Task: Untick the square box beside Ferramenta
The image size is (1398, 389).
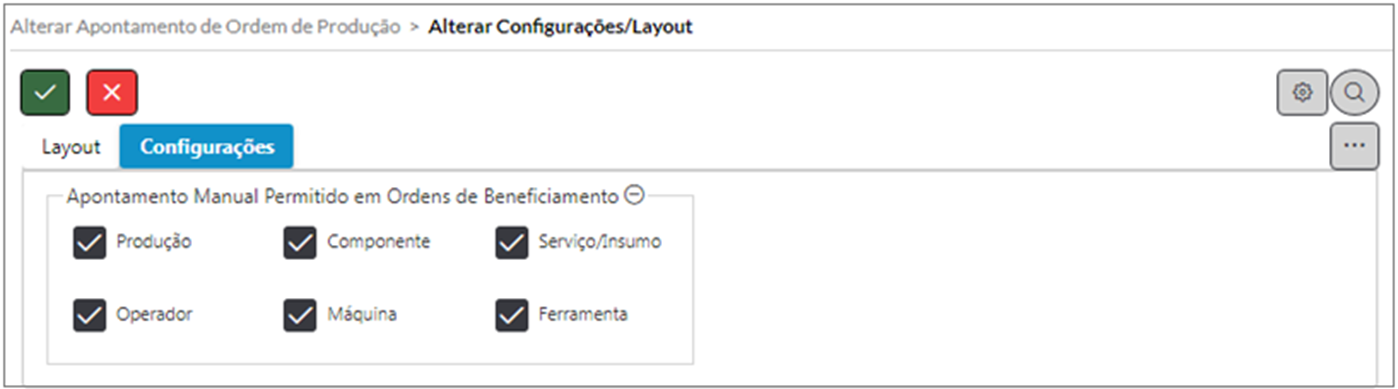Action: click(512, 315)
